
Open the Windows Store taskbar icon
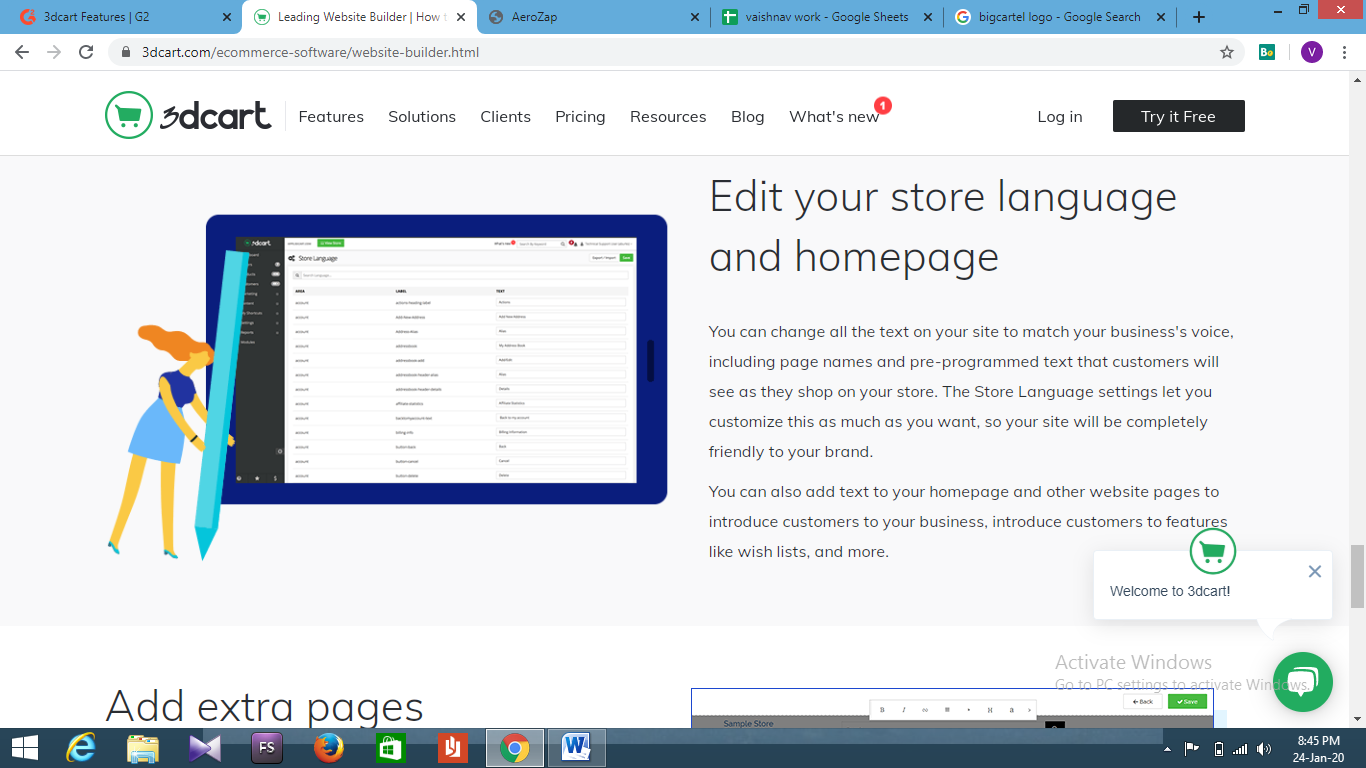[390, 748]
